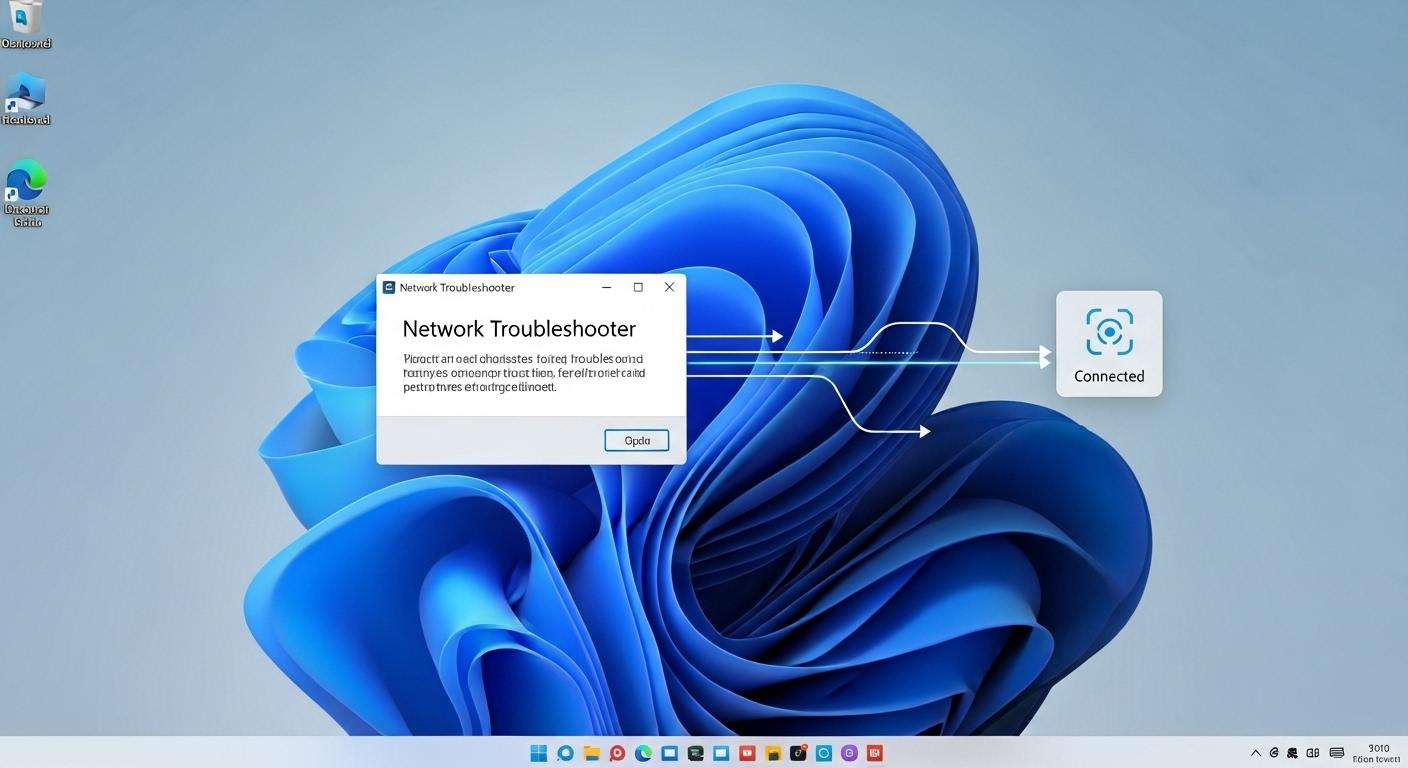The height and width of the screenshot is (768, 1408).
Task: Expand hidden icons in the system tray
Action: pos(1256,753)
